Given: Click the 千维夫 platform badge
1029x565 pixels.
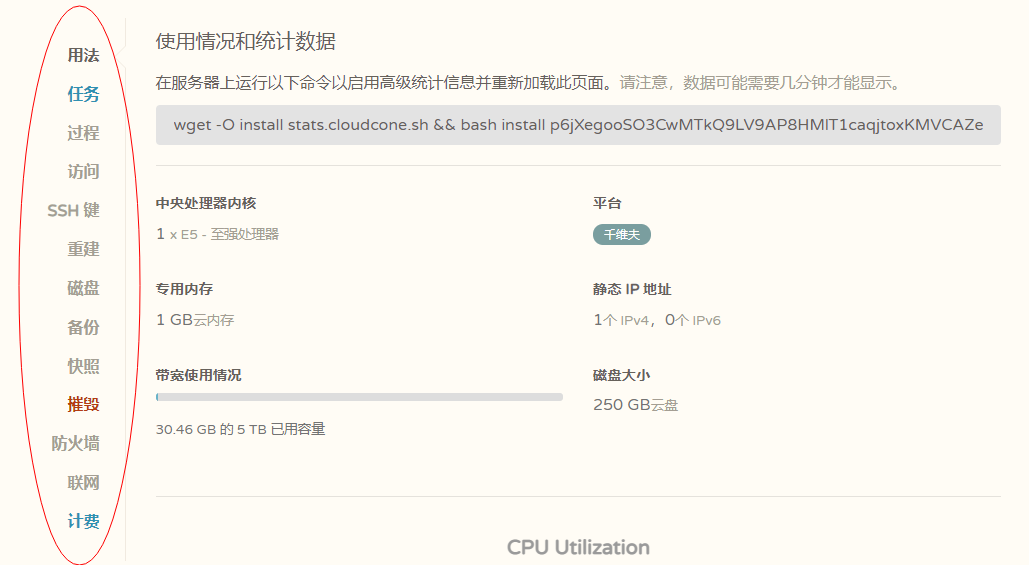Looking at the screenshot, I should pos(622,235).
